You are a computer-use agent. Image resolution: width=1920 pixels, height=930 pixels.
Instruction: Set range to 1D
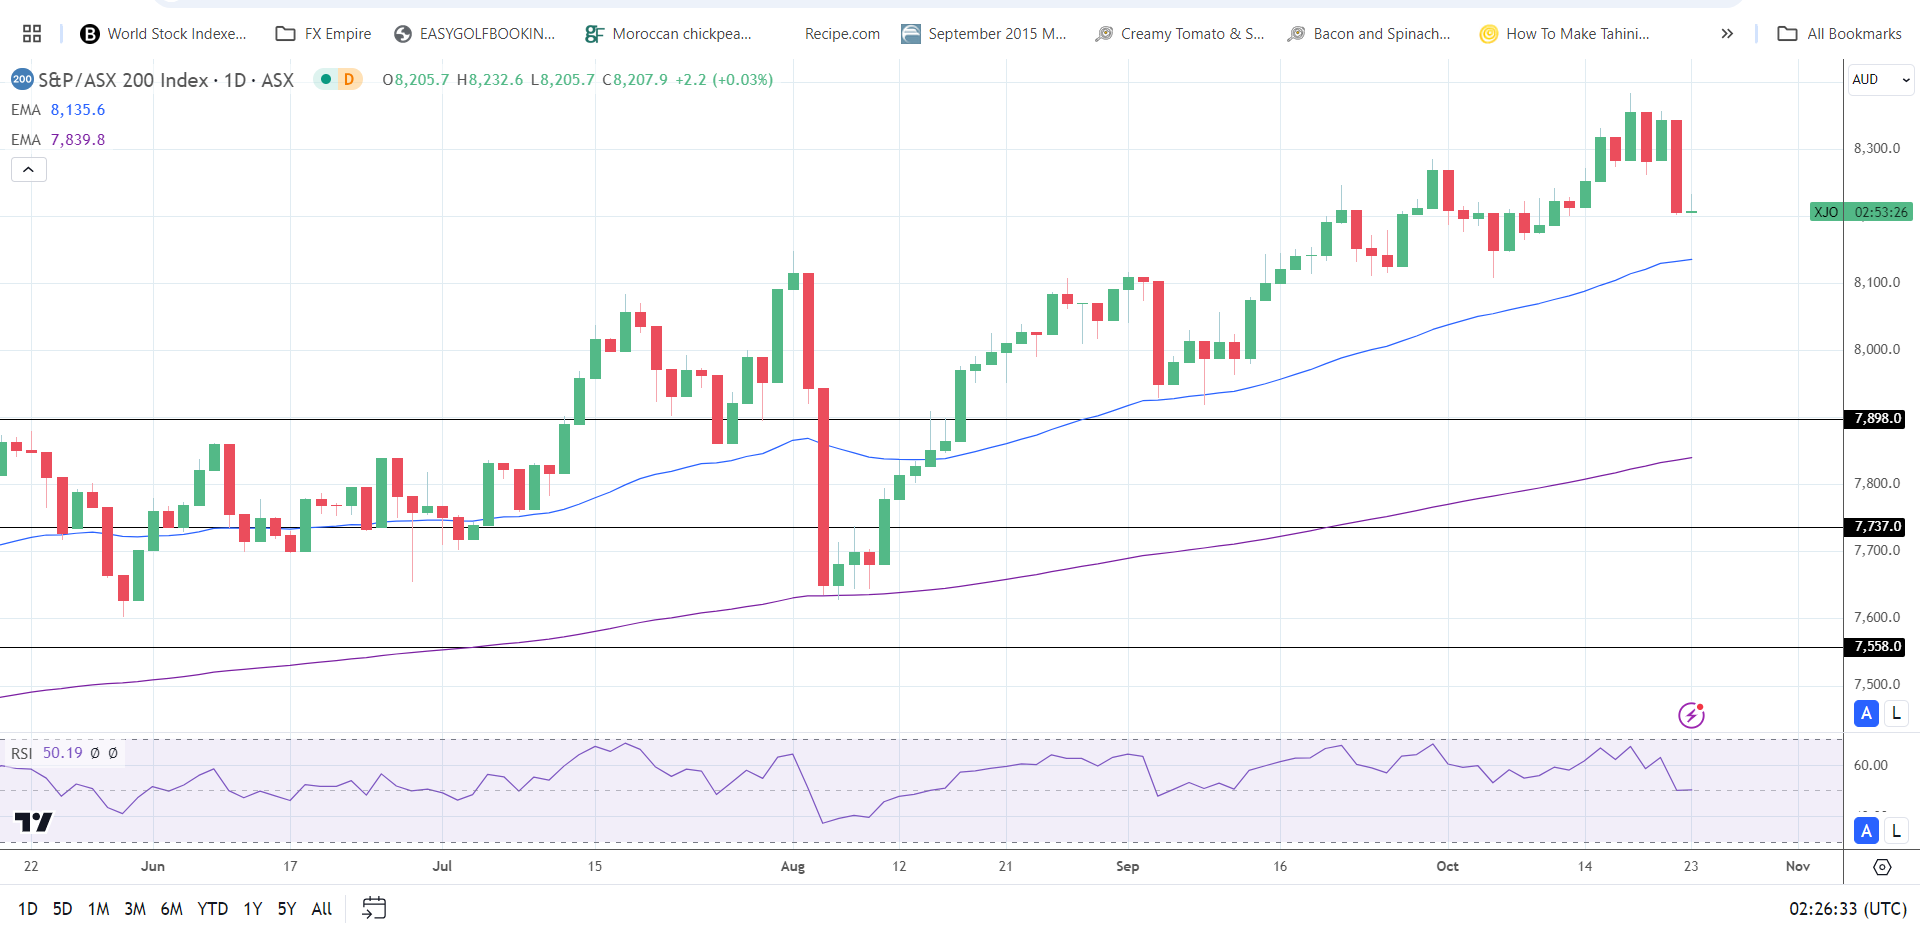(28, 909)
